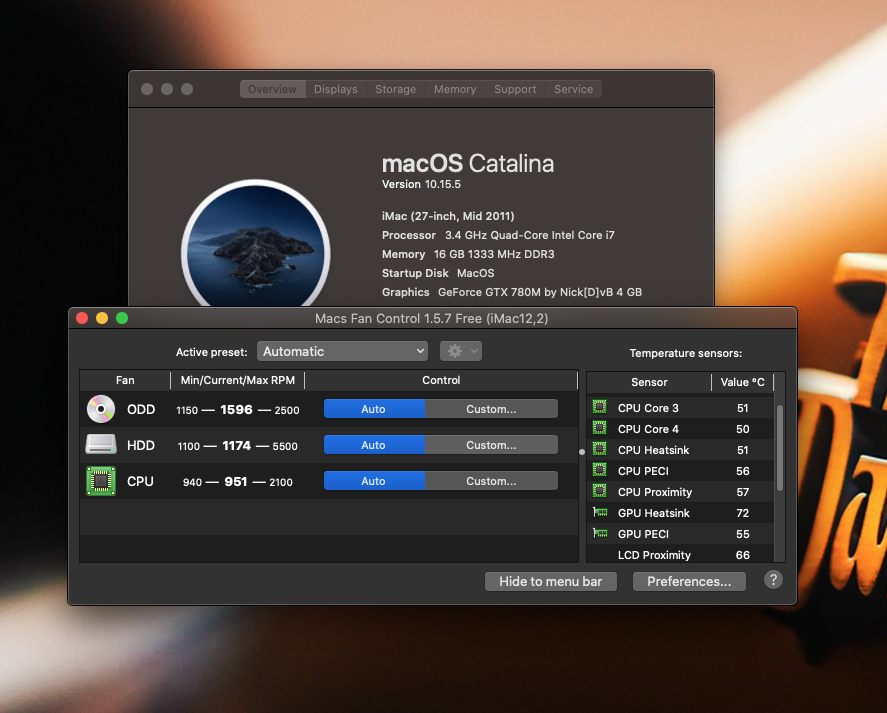Click the CPU Proximity sensor chip icon
This screenshot has height=713, width=887.
[x=600, y=491]
